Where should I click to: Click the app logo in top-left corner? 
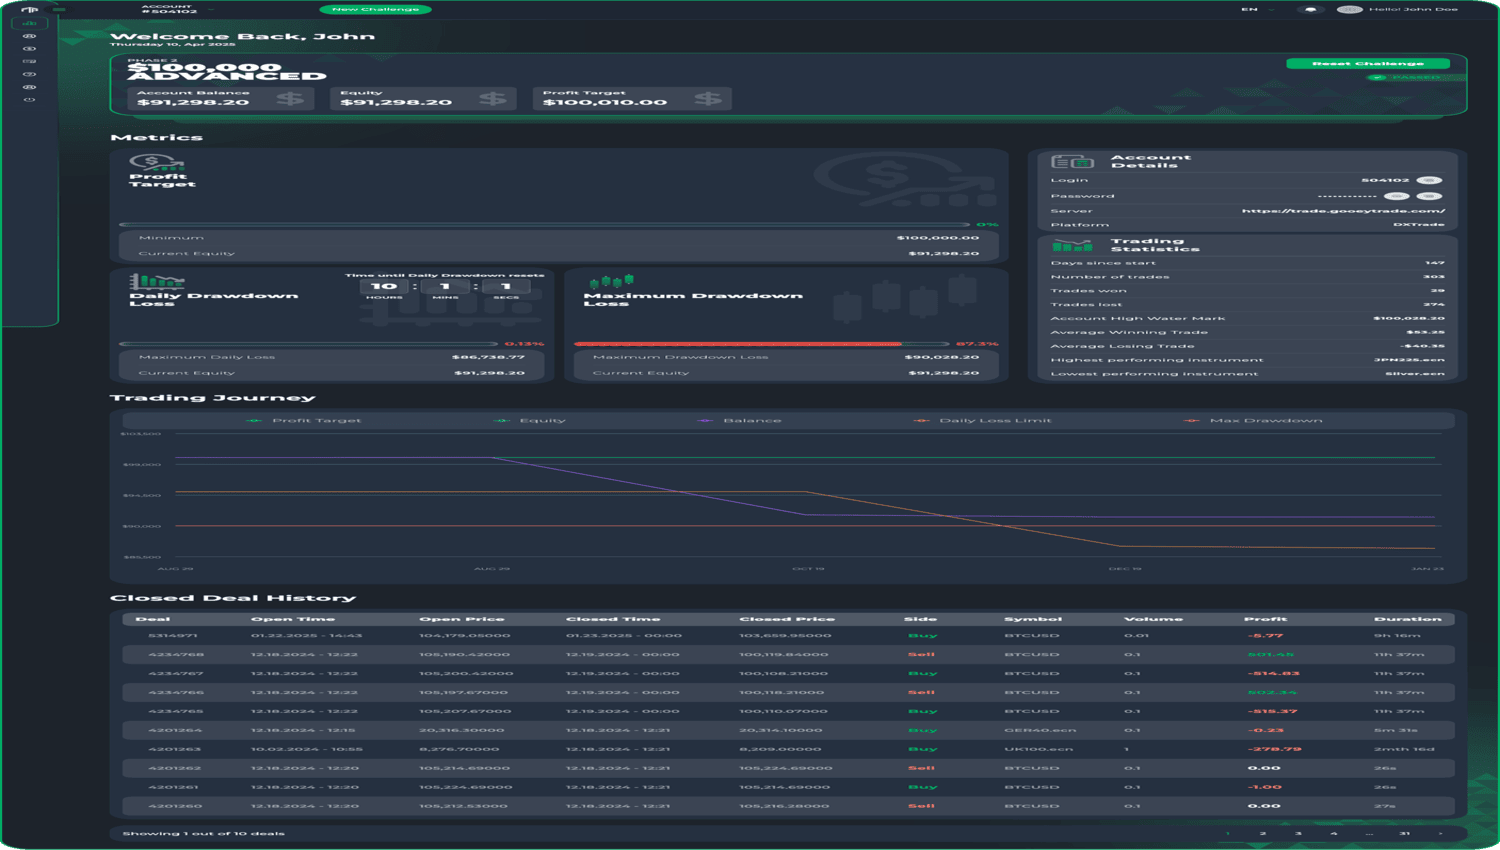tap(29, 9)
